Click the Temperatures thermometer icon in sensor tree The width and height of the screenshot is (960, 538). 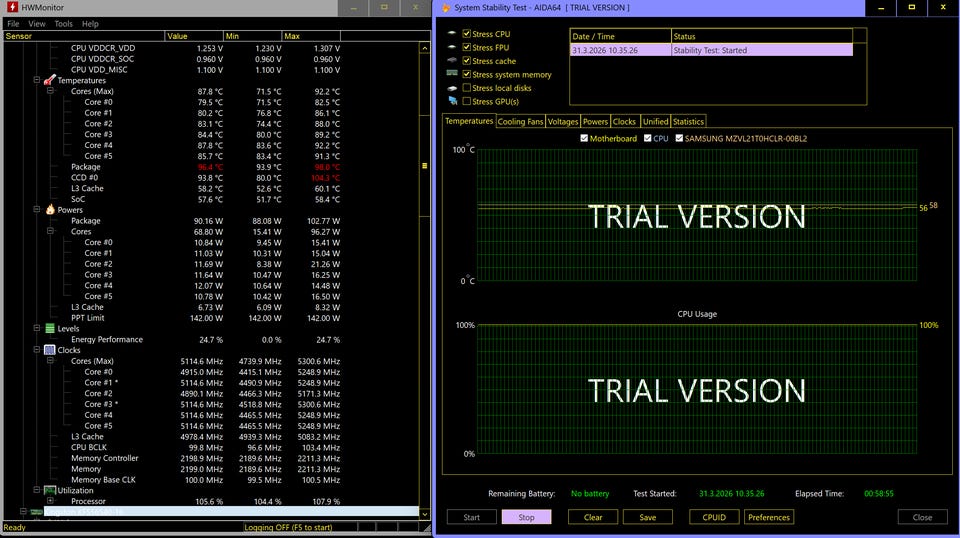coord(49,81)
